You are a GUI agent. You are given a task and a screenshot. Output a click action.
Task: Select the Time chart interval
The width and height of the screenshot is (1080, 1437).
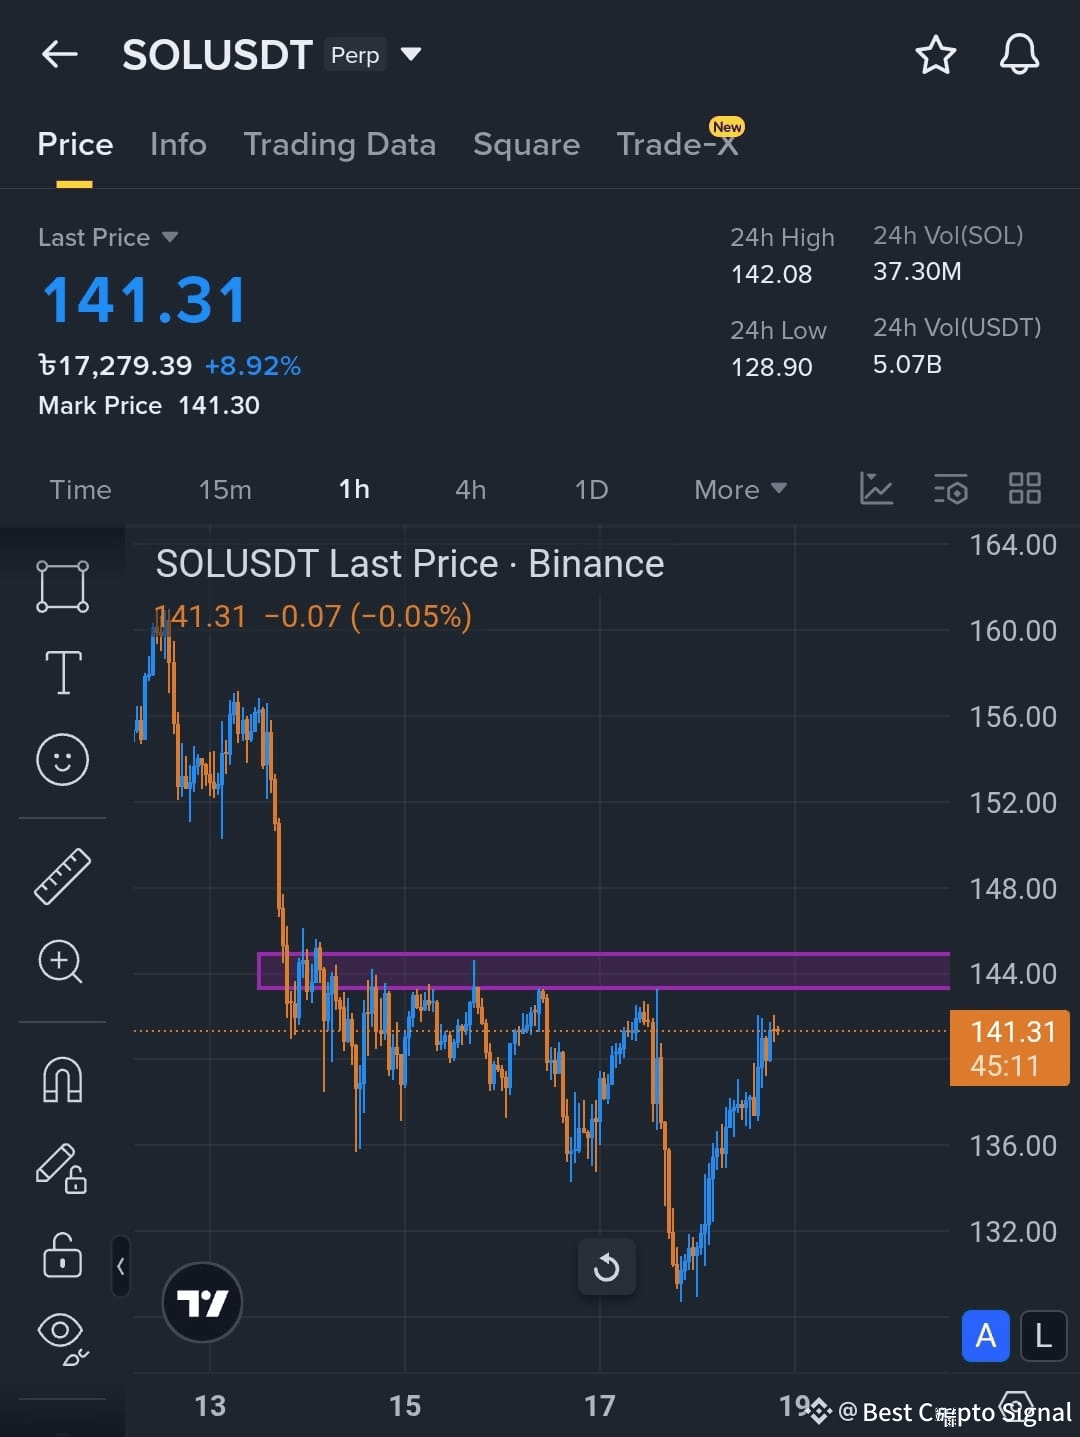pyautogui.click(x=81, y=489)
